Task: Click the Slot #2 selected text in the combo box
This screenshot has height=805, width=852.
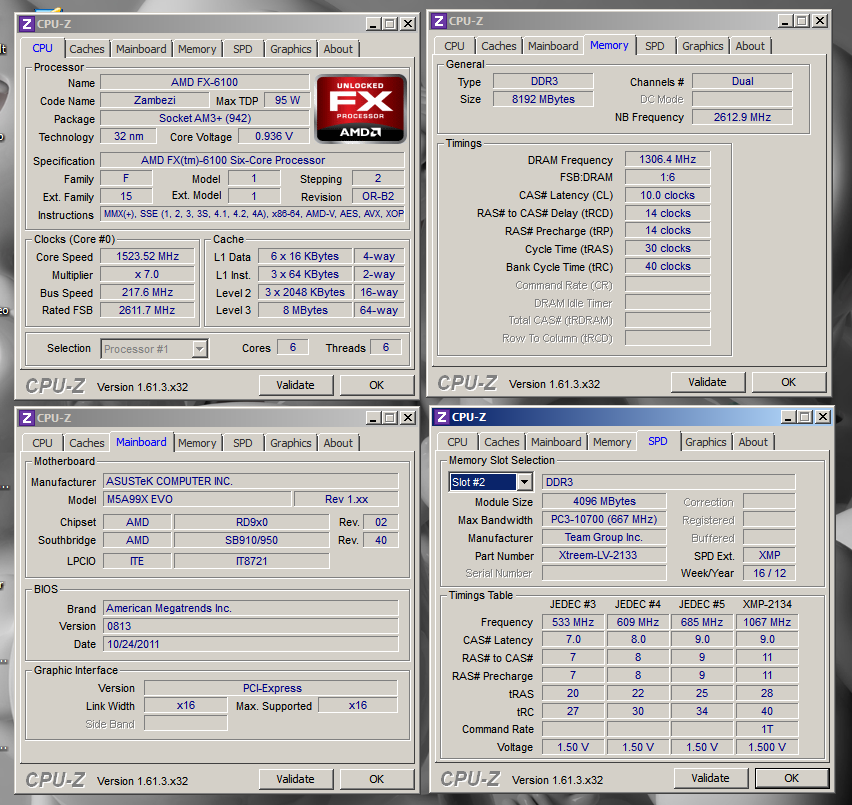Action: click(483, 482)
